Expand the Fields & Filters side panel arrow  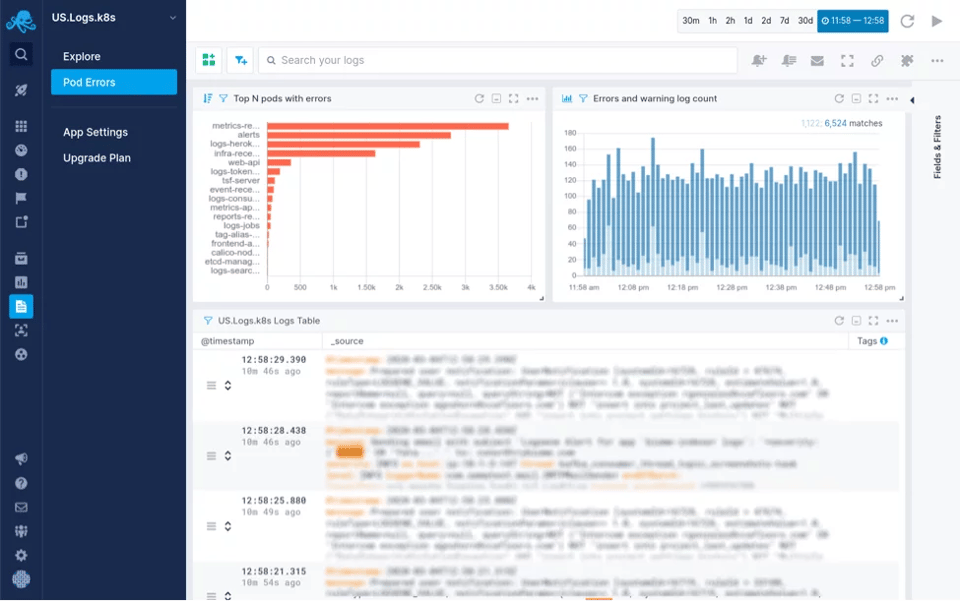912,100
